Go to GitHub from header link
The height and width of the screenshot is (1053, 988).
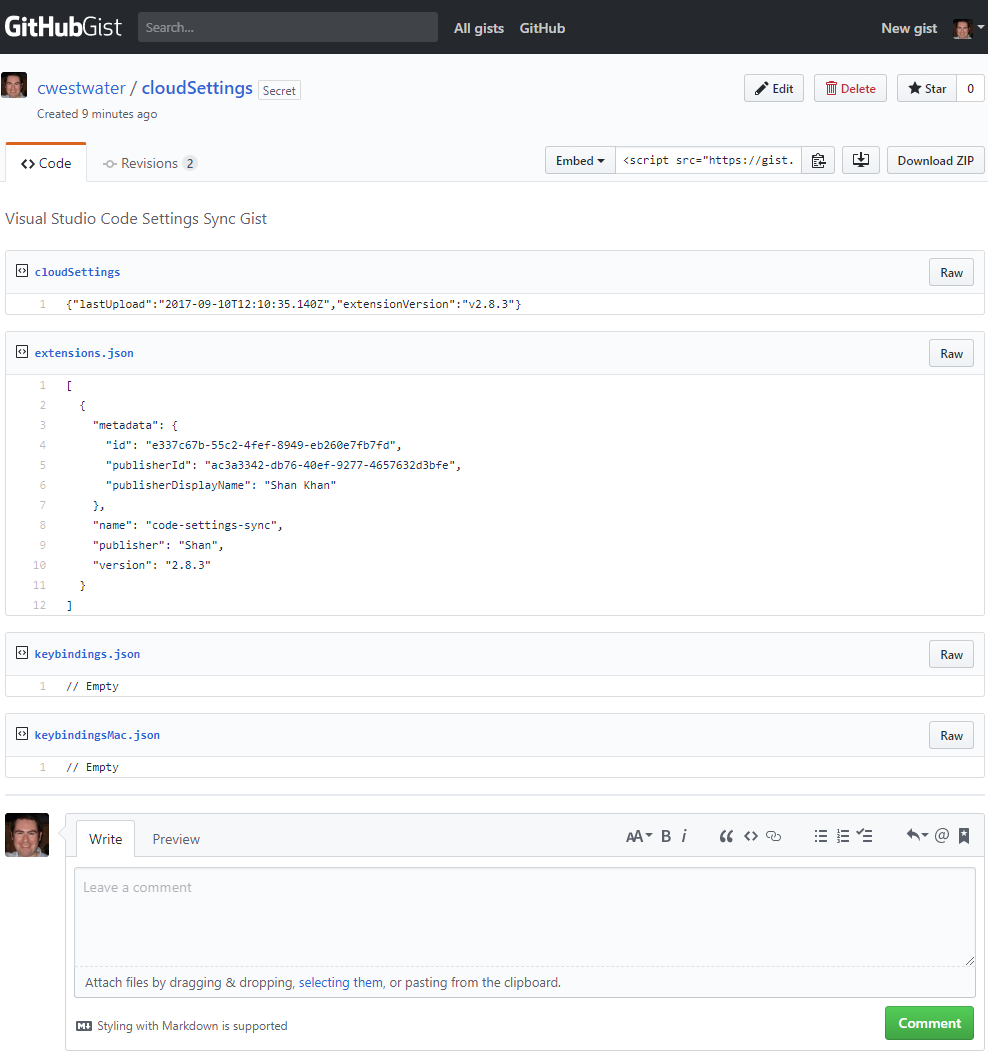coord(542,28)
